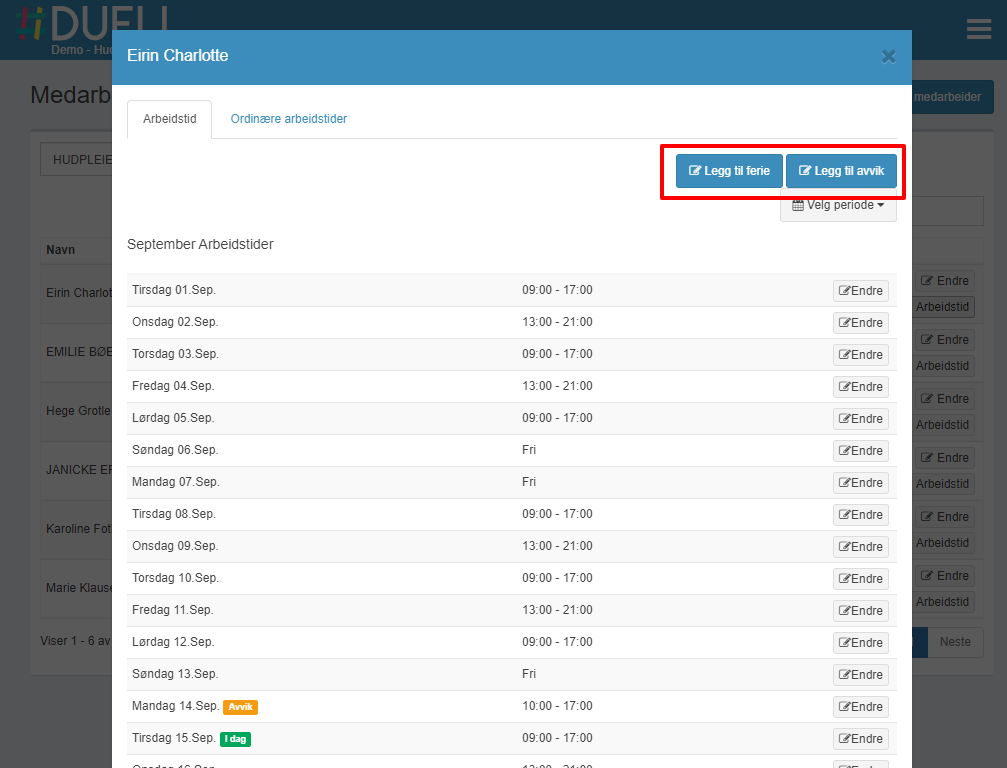Click Mandag 07.Sep. date text
The image size is (1007, 768).
coord(176,482)
